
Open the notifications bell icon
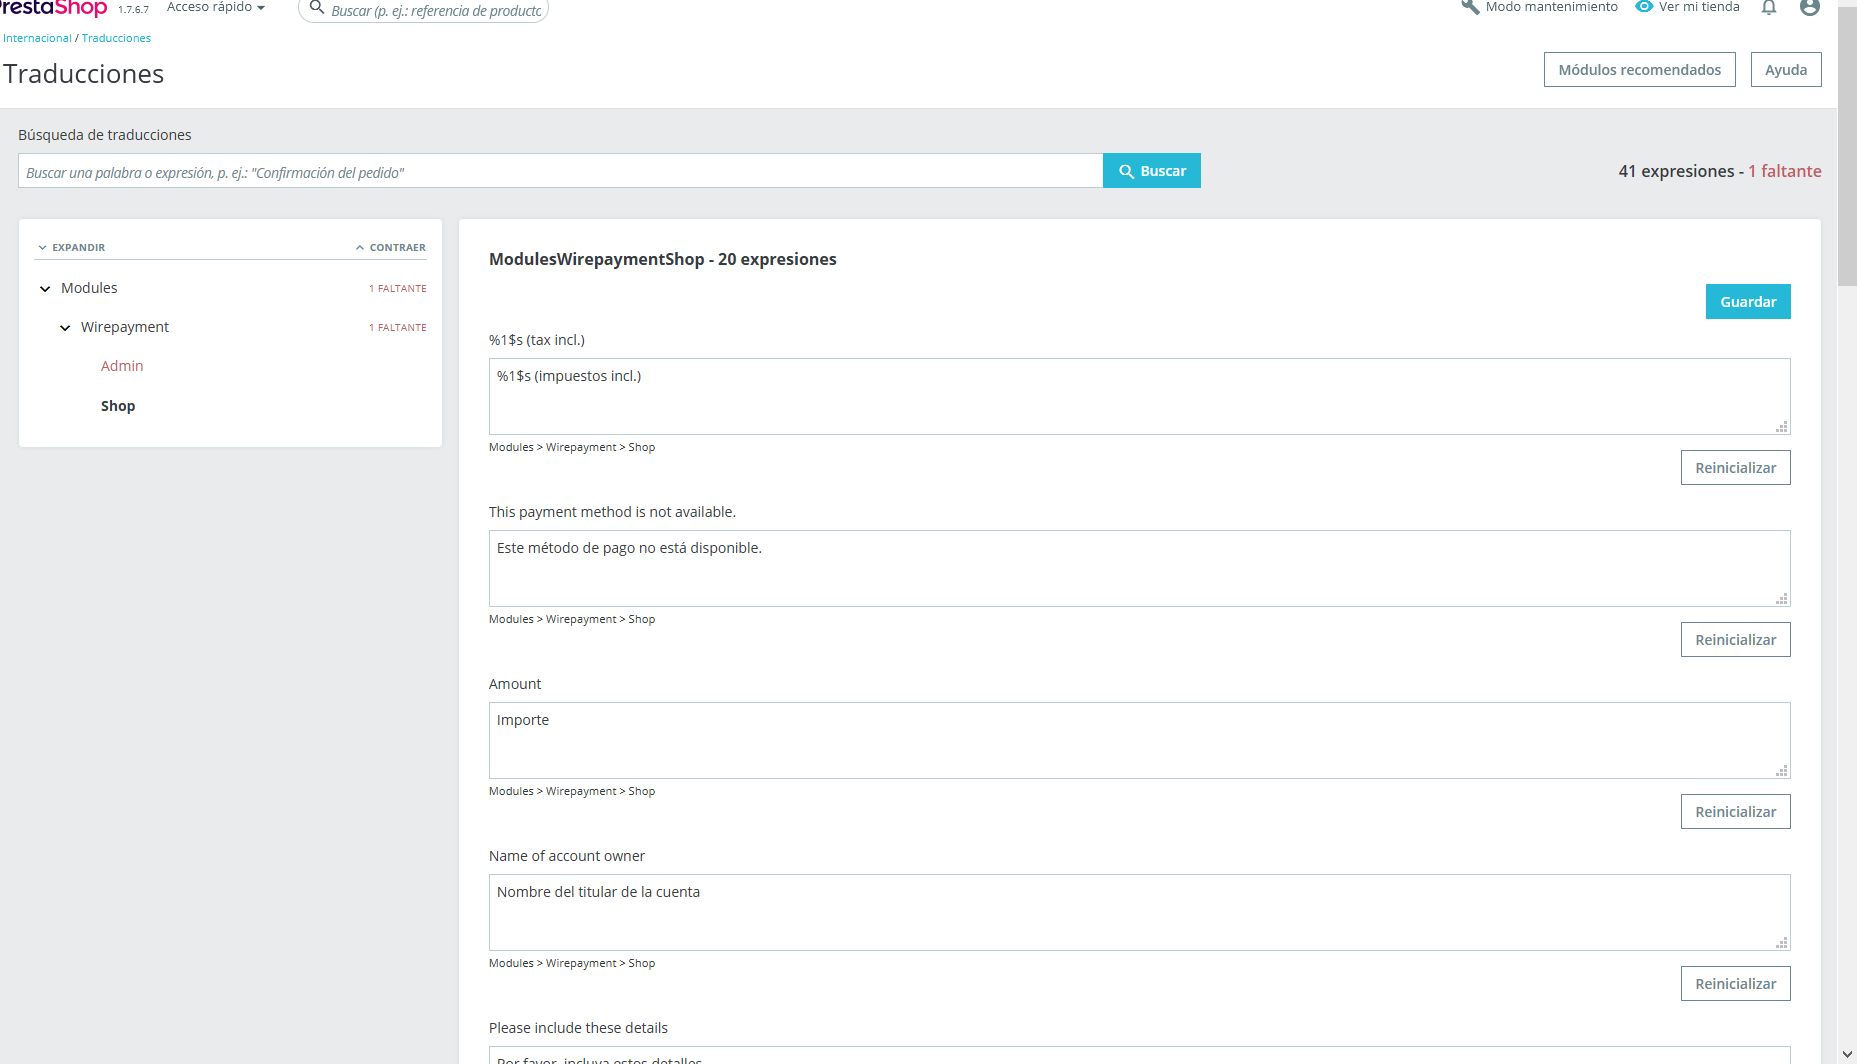[x=1769, y=8]
